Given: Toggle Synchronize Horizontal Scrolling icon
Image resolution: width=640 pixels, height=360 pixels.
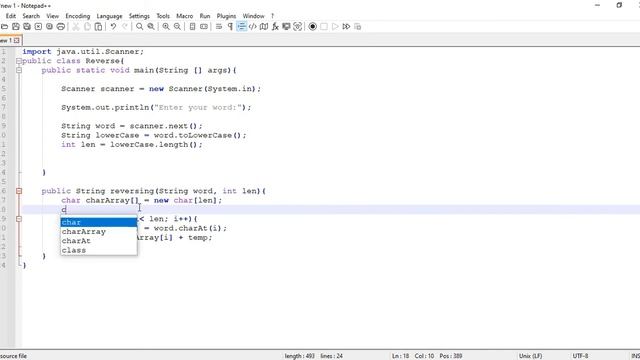Looking at the screenshot, I should tap(204, 27).
